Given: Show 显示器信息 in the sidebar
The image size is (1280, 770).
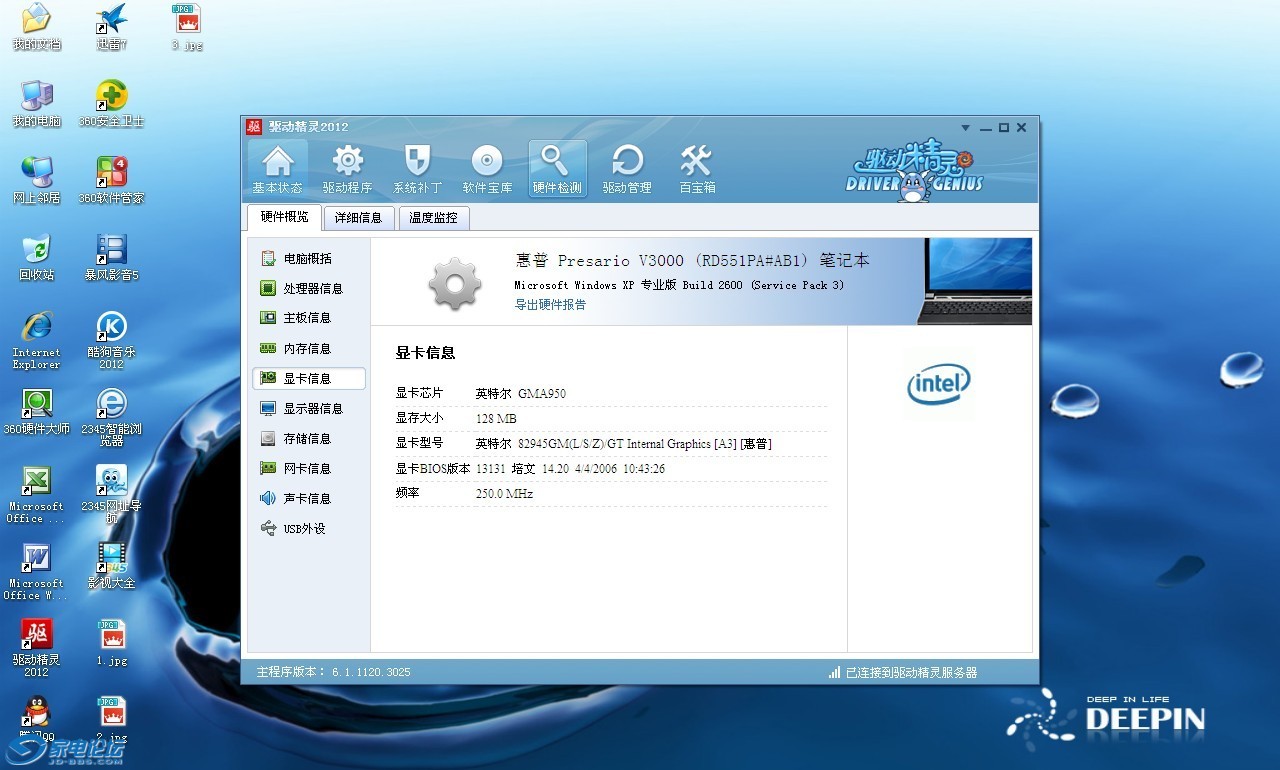Looking at the screenshot, I should tap(312, 409).
